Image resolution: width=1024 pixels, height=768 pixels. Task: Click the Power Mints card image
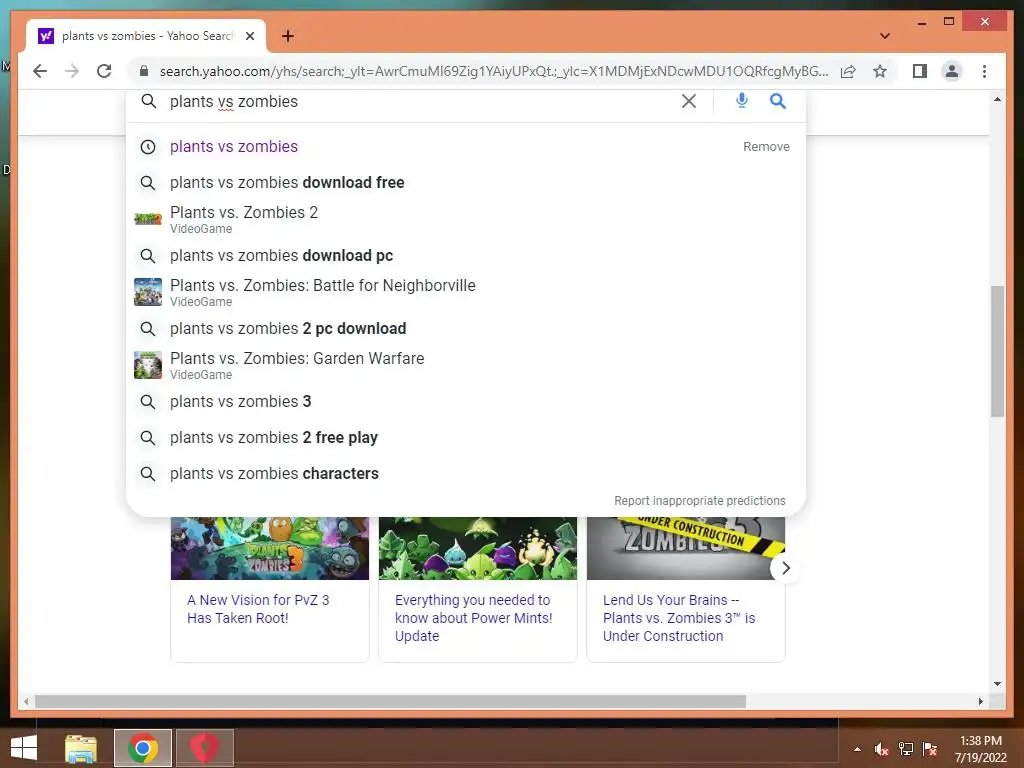[478, 548]
